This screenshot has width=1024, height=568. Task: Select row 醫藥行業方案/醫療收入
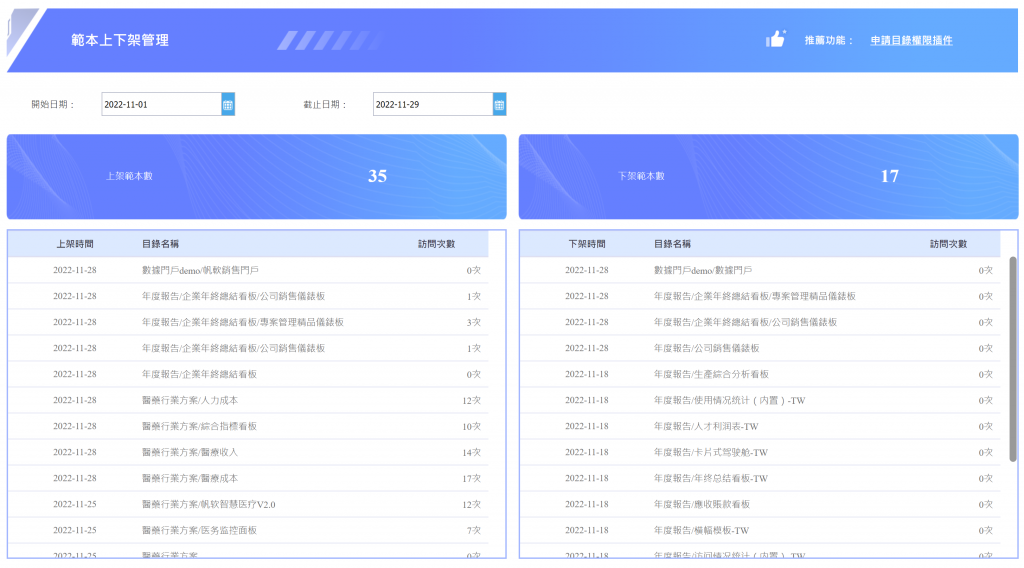248,452
